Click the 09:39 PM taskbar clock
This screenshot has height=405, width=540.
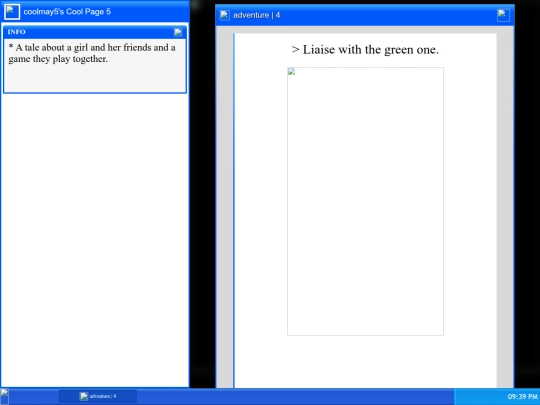pyautogui.click(x=522, y=397)
